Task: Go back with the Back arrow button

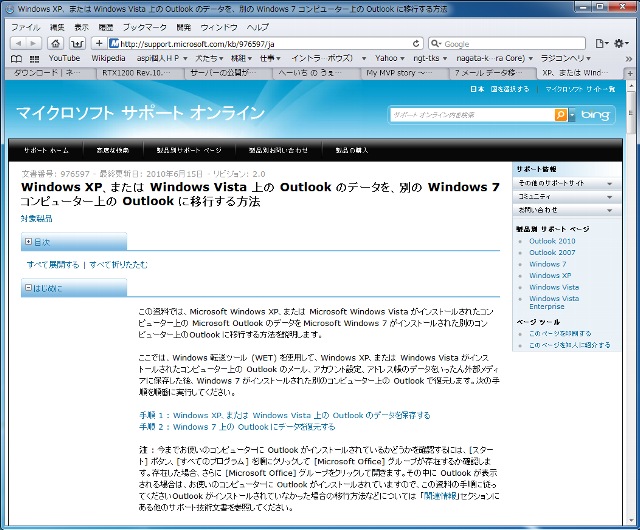Action: click(x=18, y=43)
